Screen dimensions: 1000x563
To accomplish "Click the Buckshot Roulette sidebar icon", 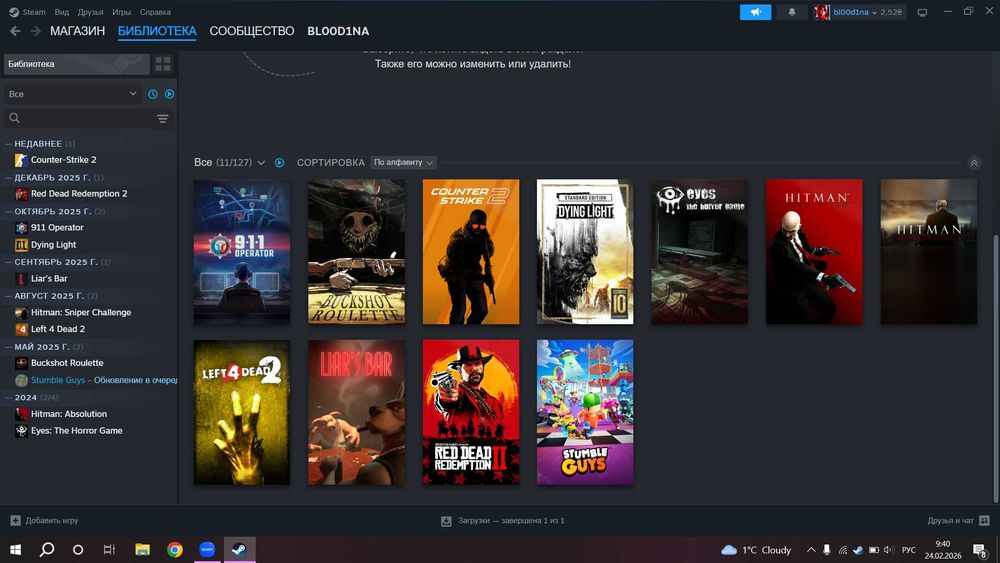I will point(21,363).
